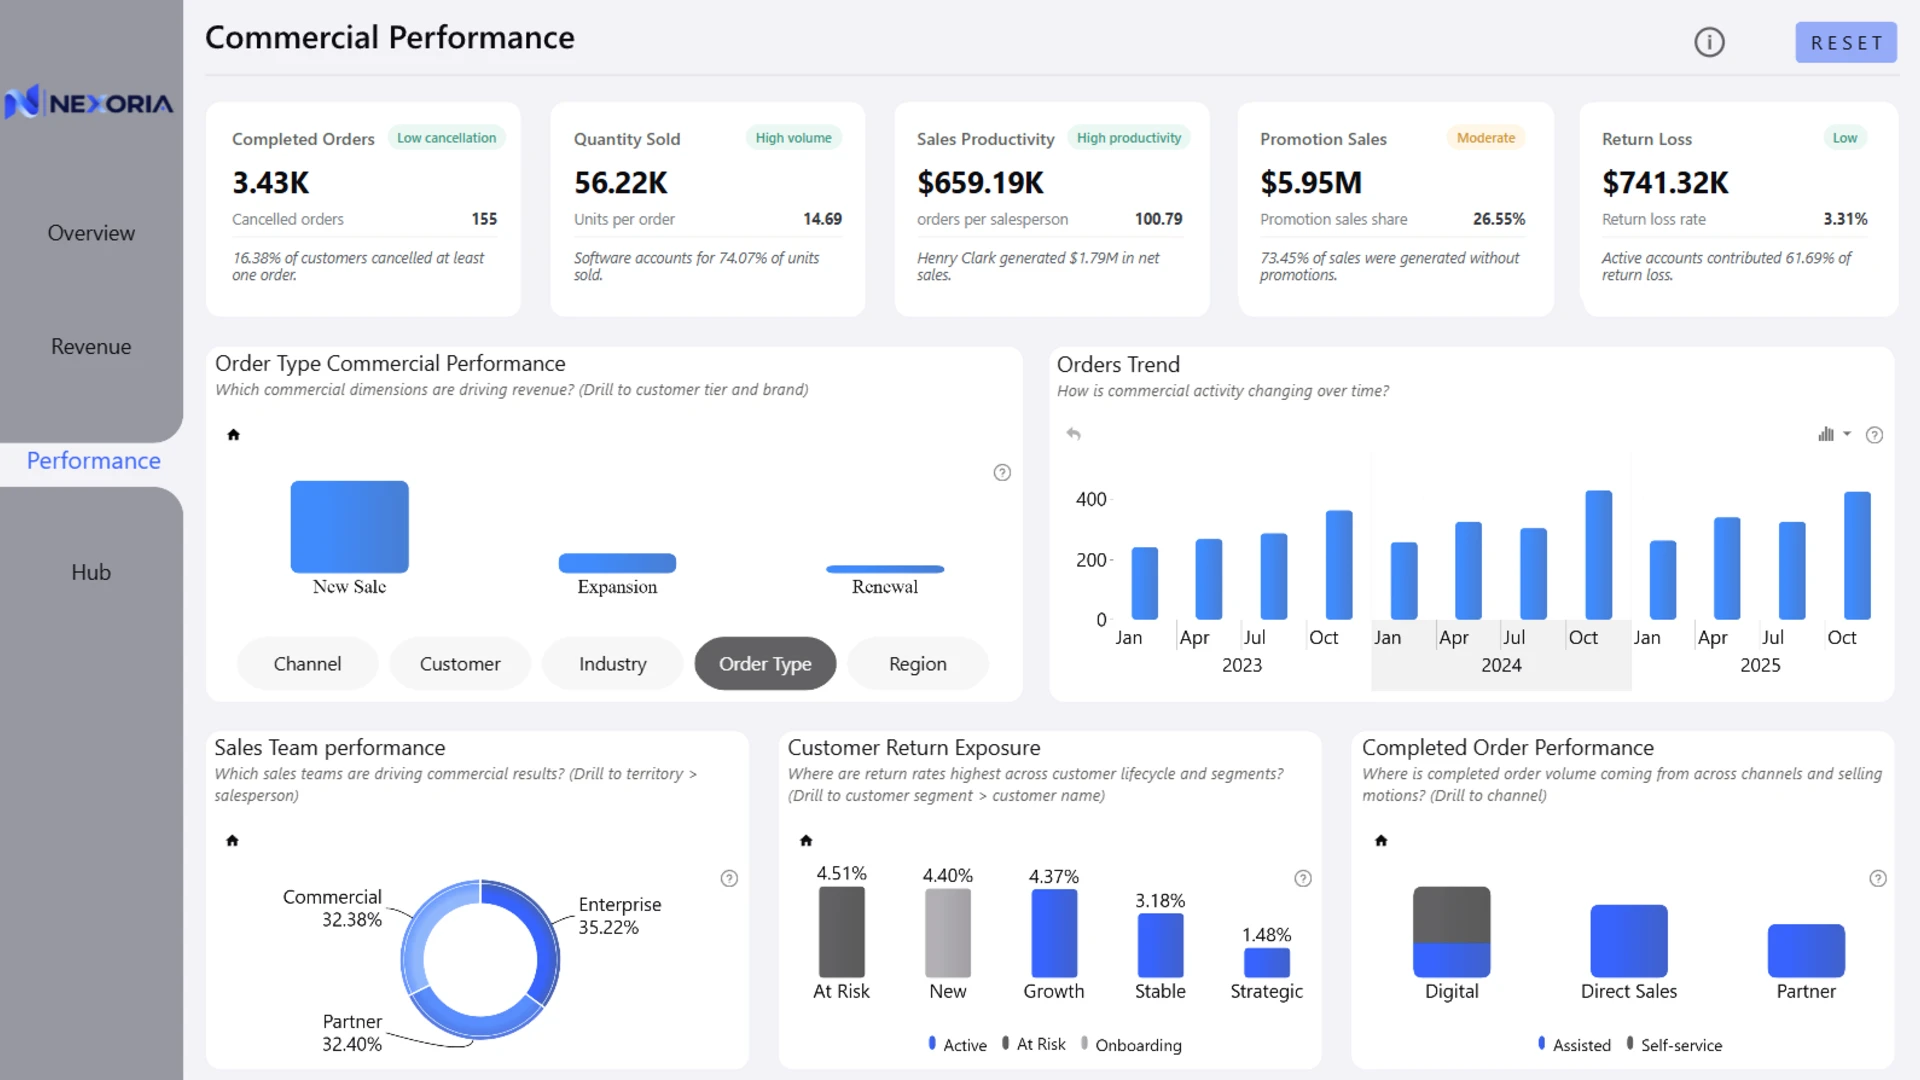This screenshot has width=1920, height=1080.
Task: Select the Industry dimension pill
Action: click(612, 664)
